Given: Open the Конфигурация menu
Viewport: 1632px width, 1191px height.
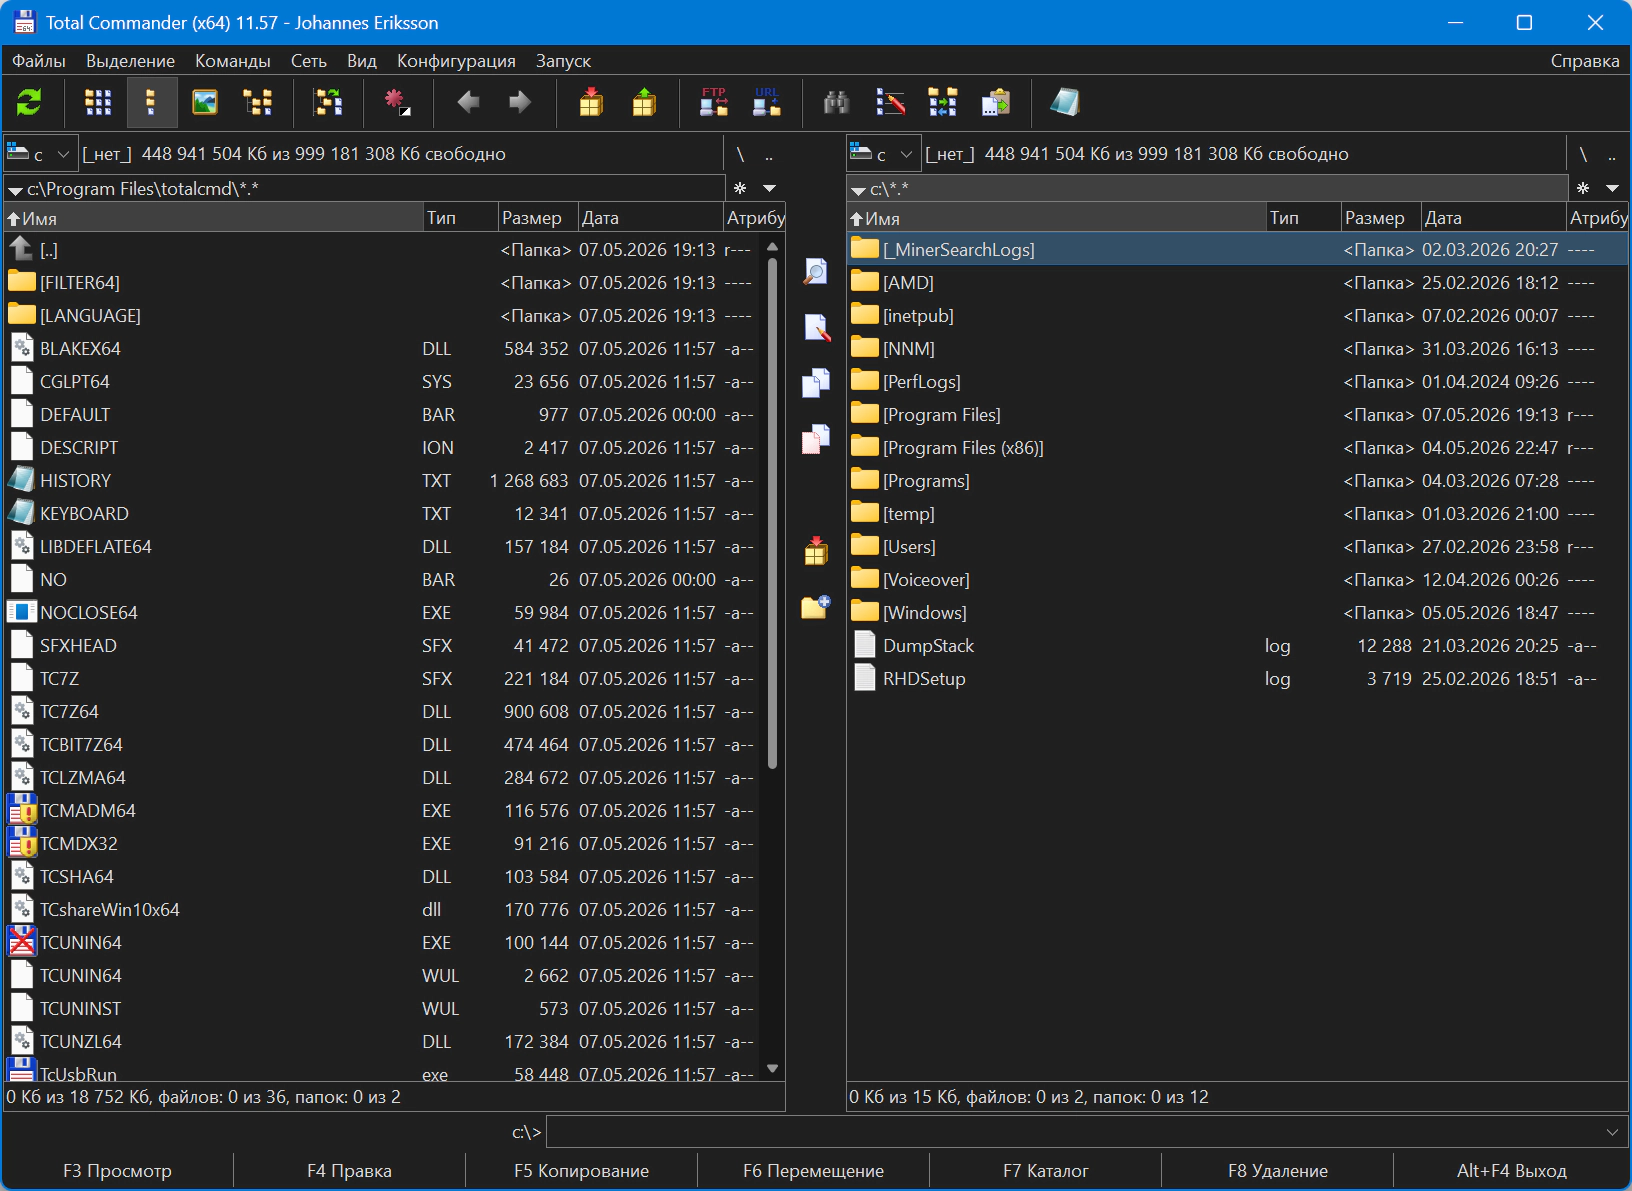Looking at the screenshot, I should [x=456, y=61].
